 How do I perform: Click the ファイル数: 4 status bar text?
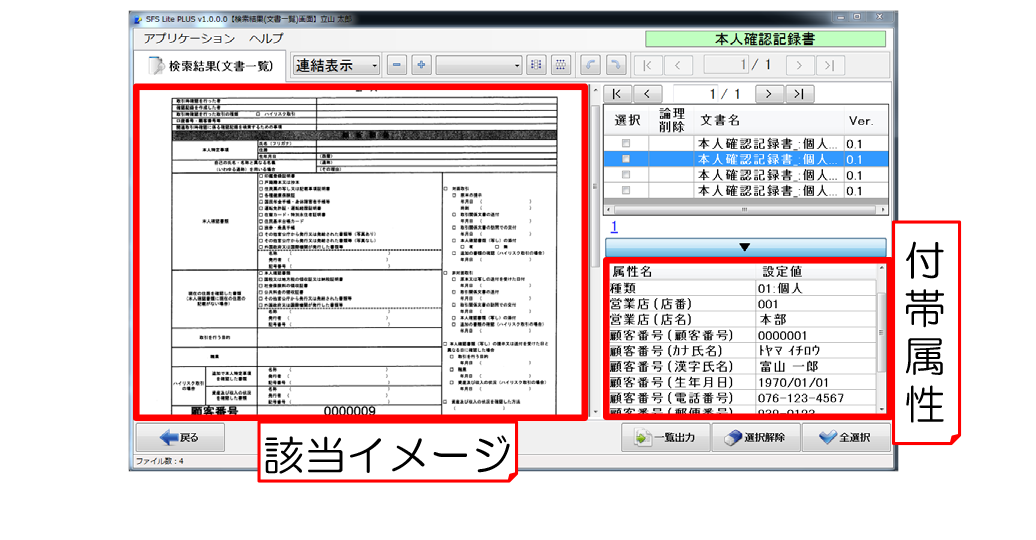point(160,461)
